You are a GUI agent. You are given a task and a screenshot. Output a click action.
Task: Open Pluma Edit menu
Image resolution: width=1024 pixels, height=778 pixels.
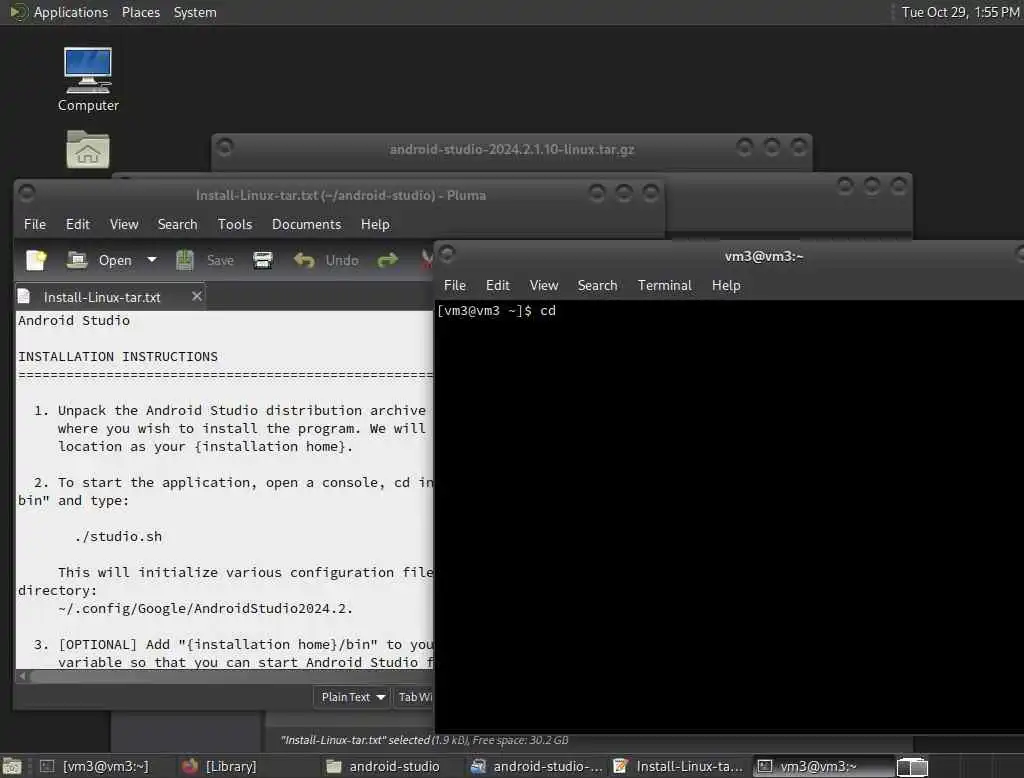tap(78, 224)
